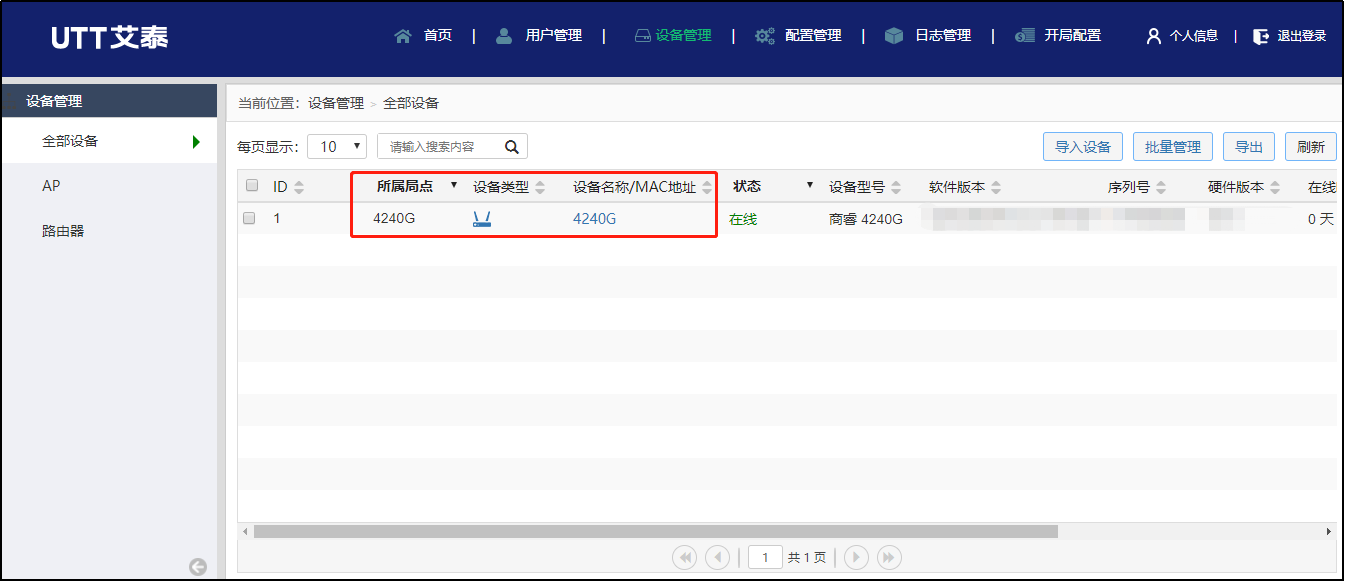This screenshot has height=583, width=1346.
Task: Go to the last page
Action: click(x=889, y=557)
